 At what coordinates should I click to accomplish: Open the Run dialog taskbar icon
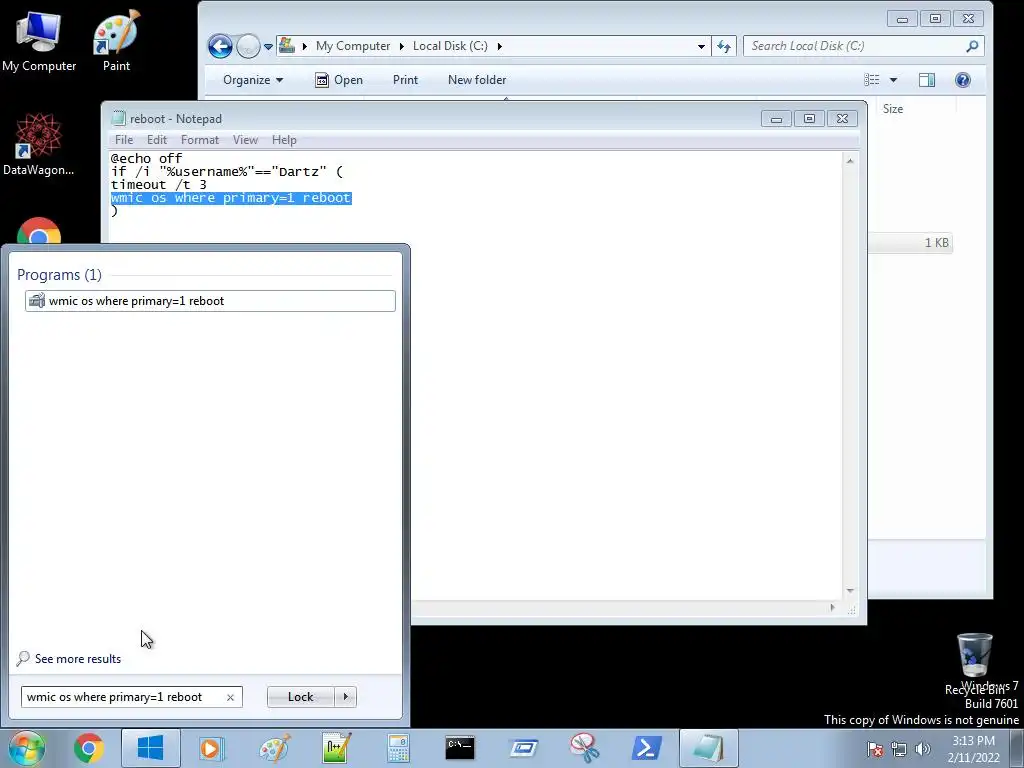(522, 748)
